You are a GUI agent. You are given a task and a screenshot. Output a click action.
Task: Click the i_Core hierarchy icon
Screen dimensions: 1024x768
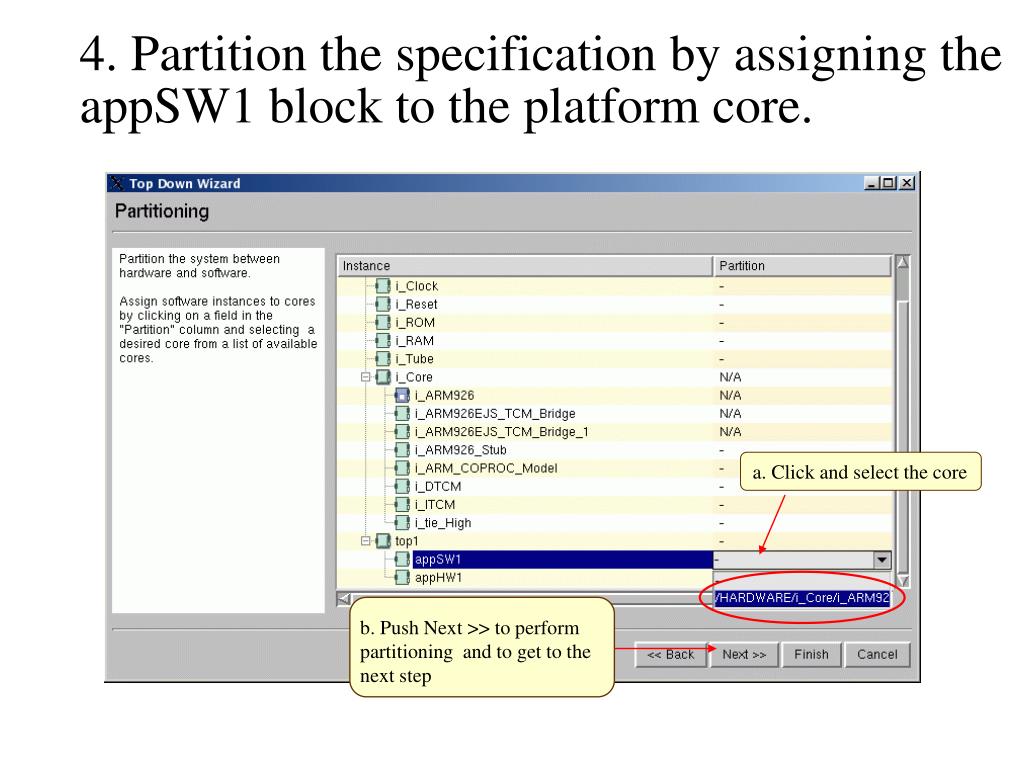[x=383, y=377]
